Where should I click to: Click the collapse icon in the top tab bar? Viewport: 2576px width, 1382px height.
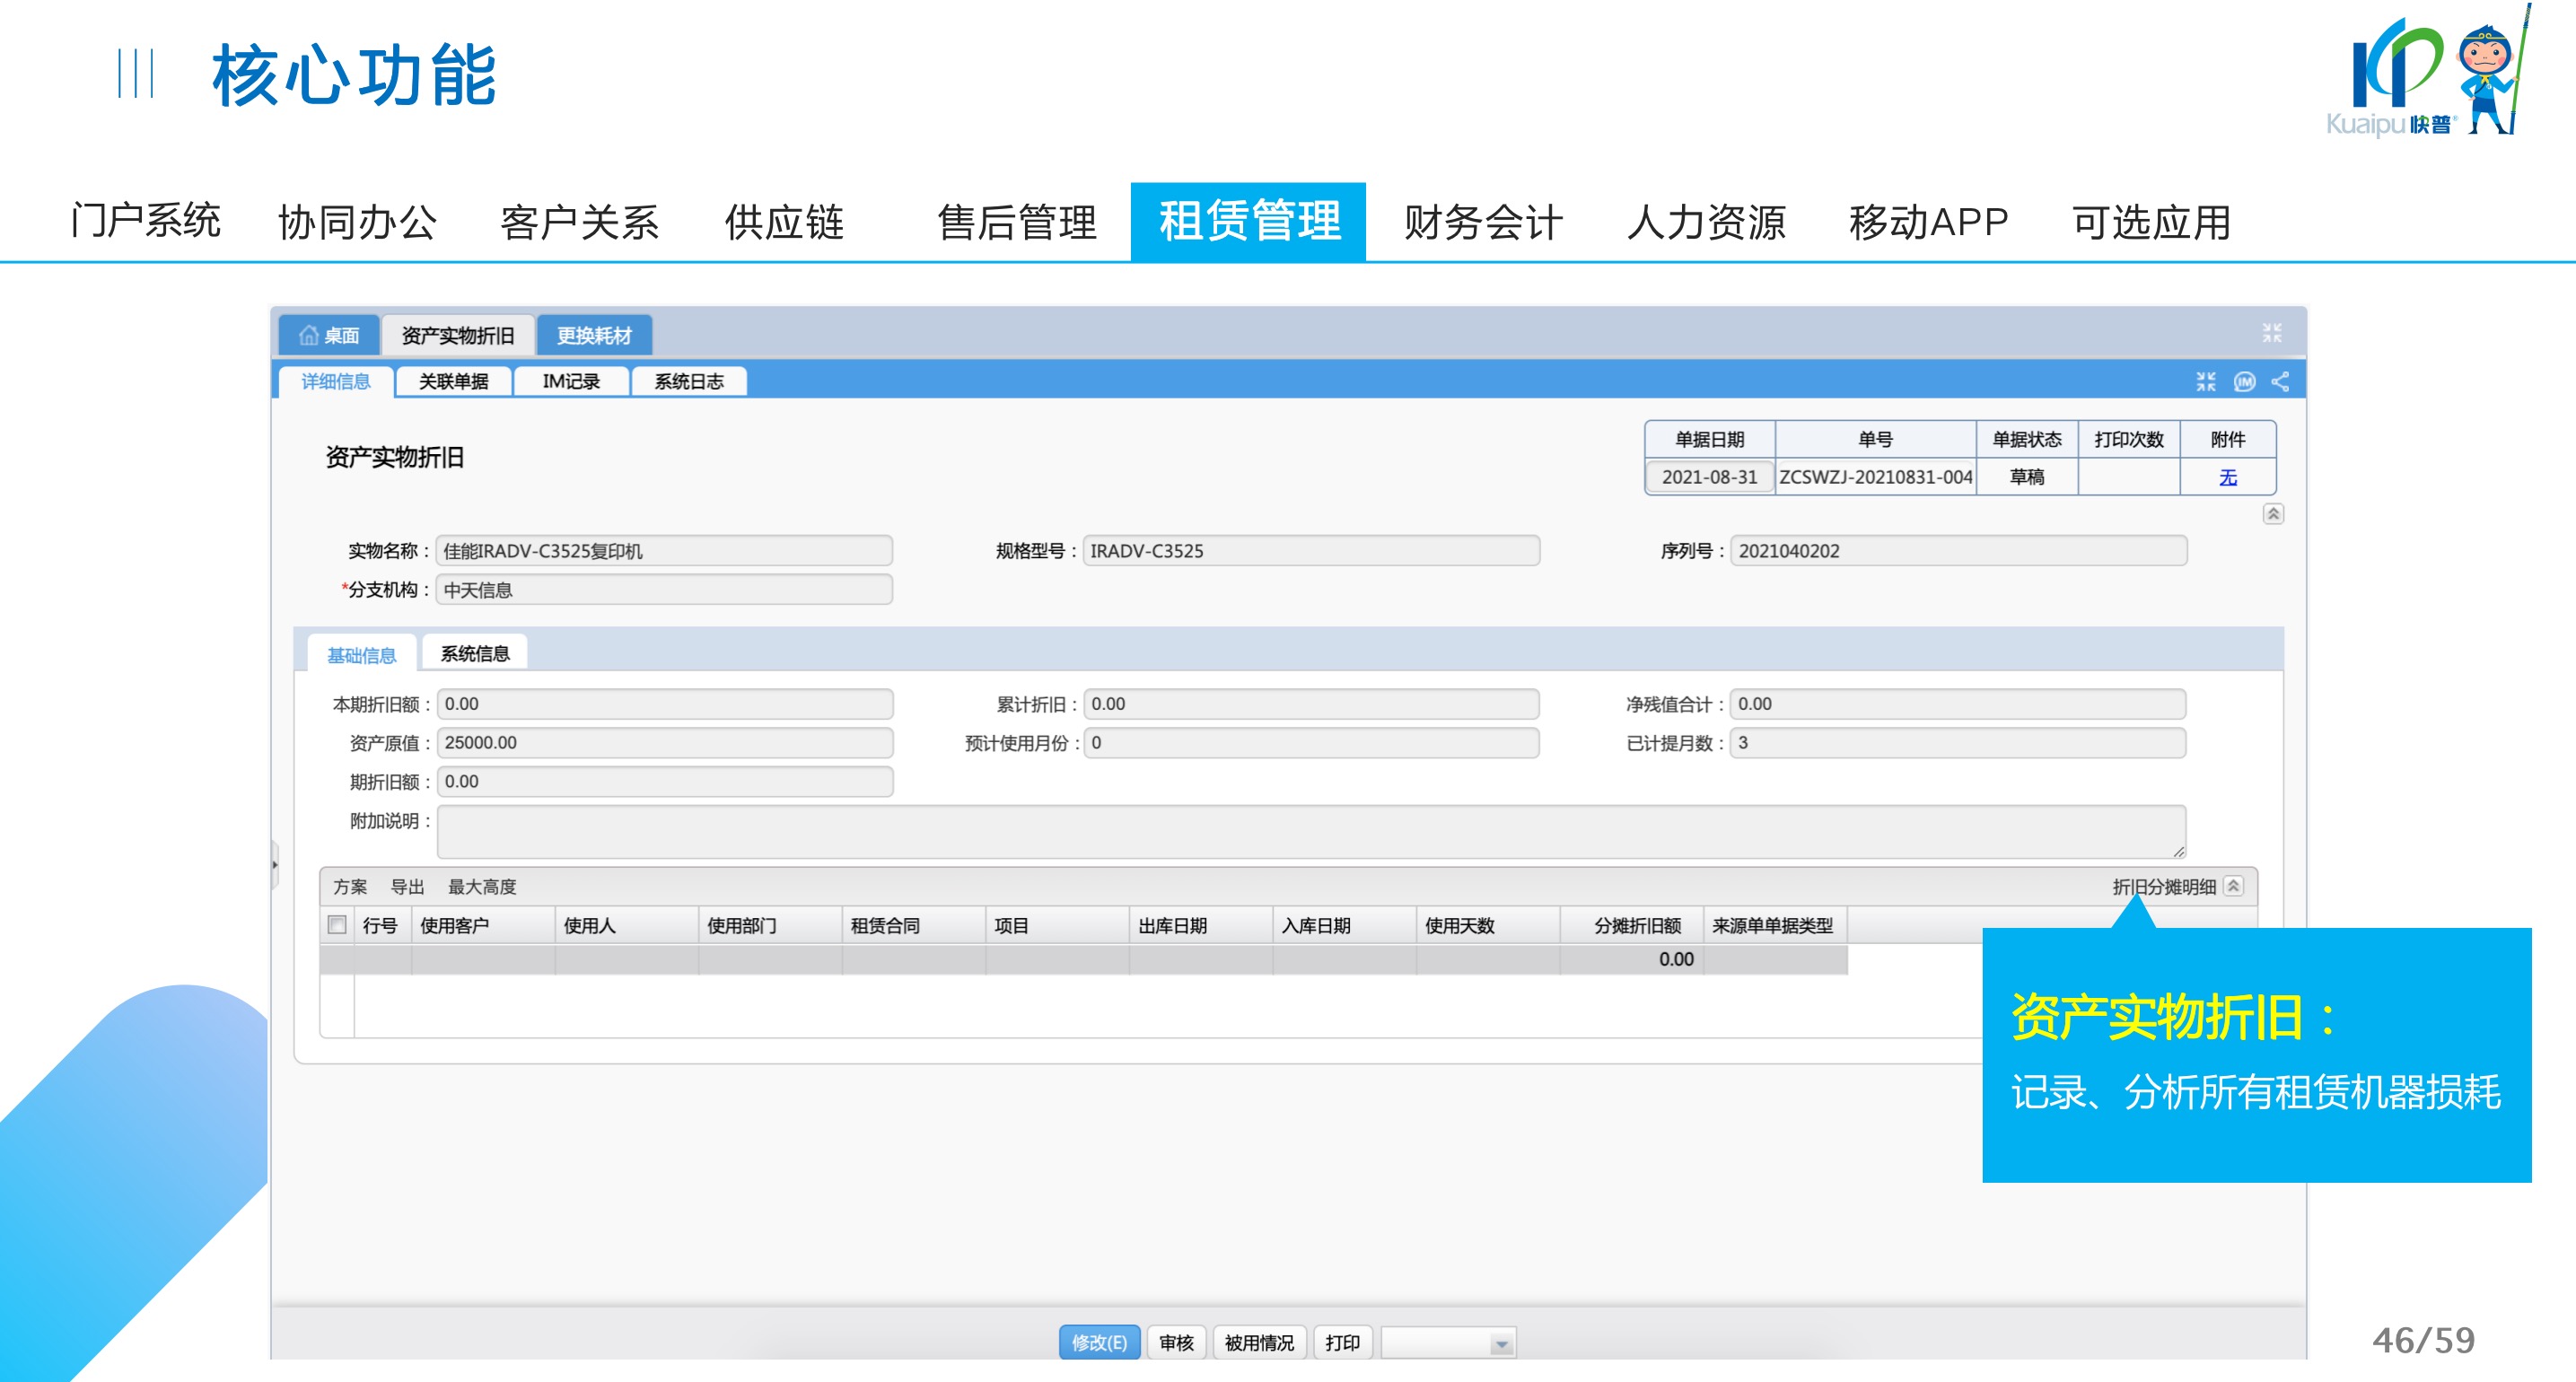(2272, 333)
